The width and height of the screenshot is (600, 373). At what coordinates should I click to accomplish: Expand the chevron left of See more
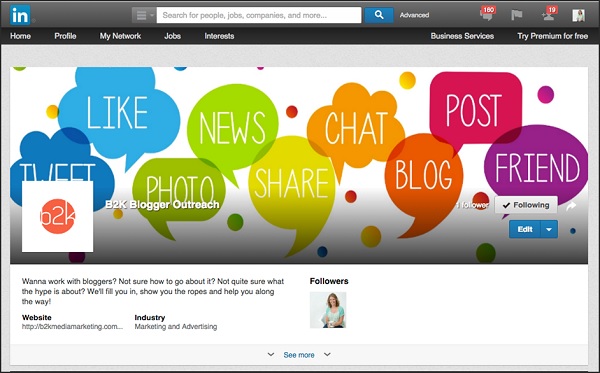(x=271, y=354)
